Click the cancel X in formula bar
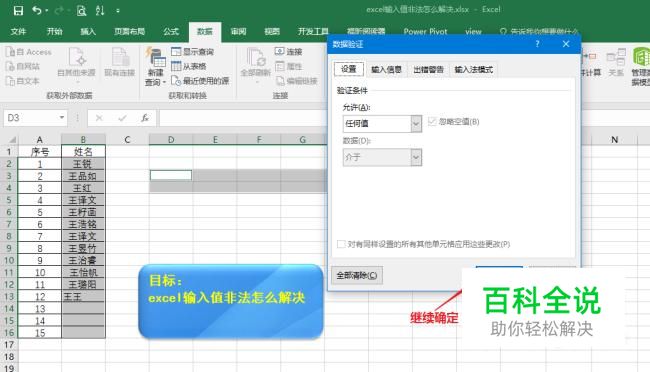The height and width of the screenshot is (372, 650). (99, 118)
